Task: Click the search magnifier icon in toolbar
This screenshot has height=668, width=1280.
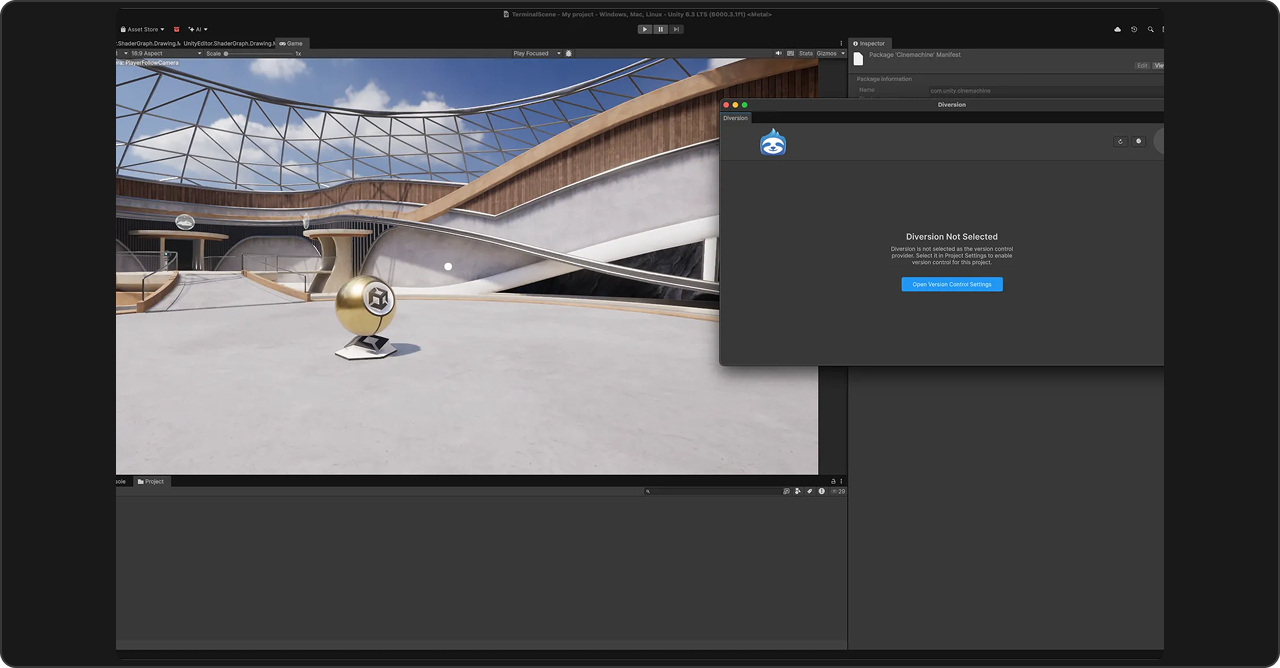Action: pos(1150,29)
